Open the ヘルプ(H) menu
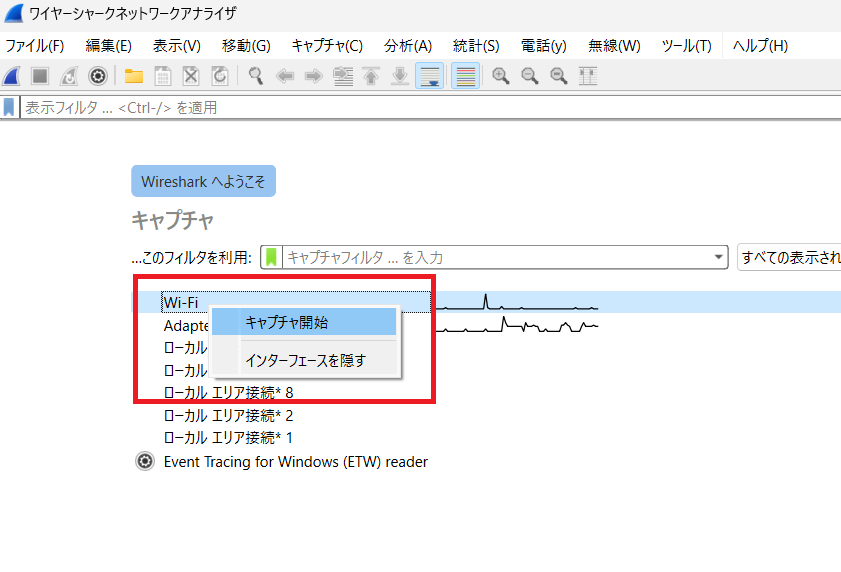 760,46
